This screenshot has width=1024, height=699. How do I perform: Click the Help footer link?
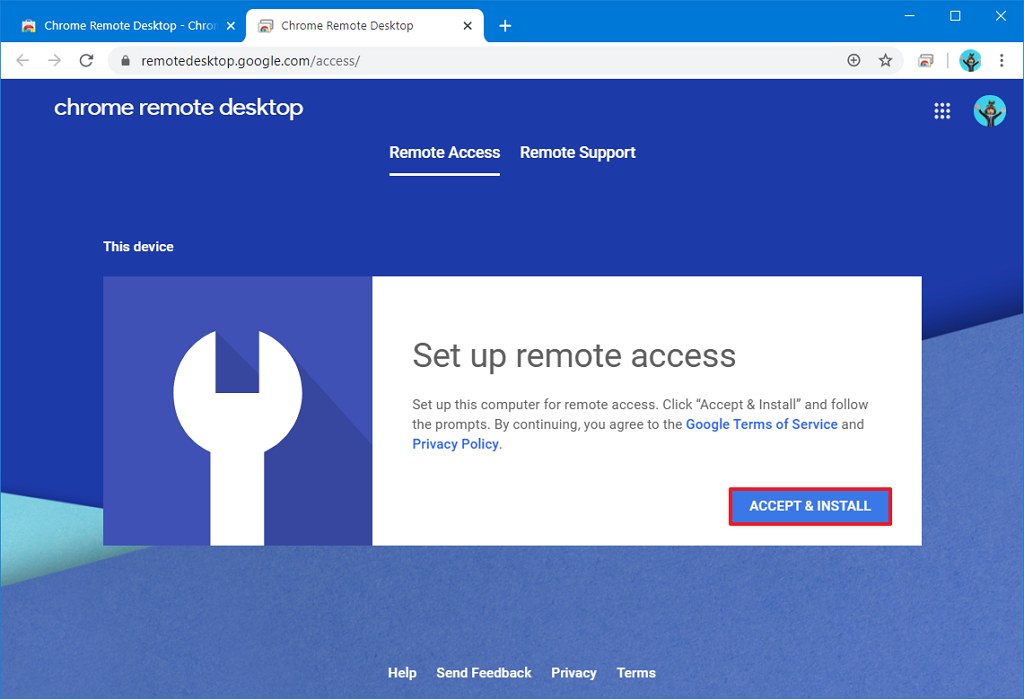(402, 673)
